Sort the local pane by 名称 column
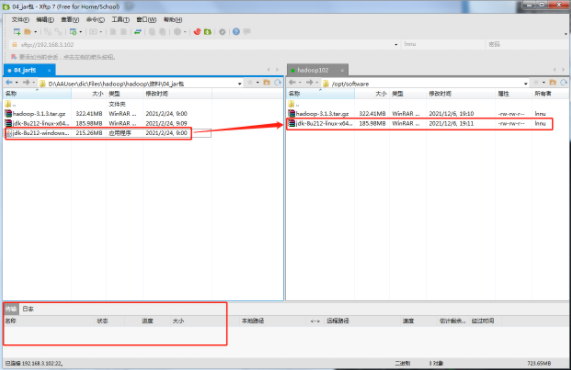Image resolution: width=571 pixels, height=370 pixels. pyautogui.click(x=38, y=94)
